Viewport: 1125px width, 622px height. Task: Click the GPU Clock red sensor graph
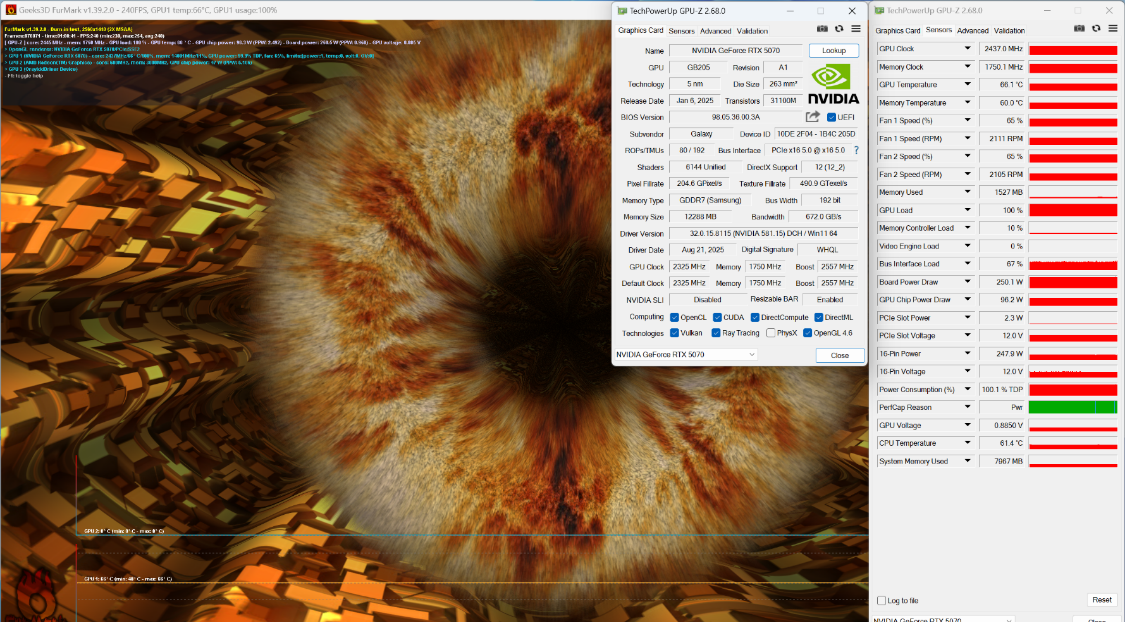click(x=1073, y=49)
